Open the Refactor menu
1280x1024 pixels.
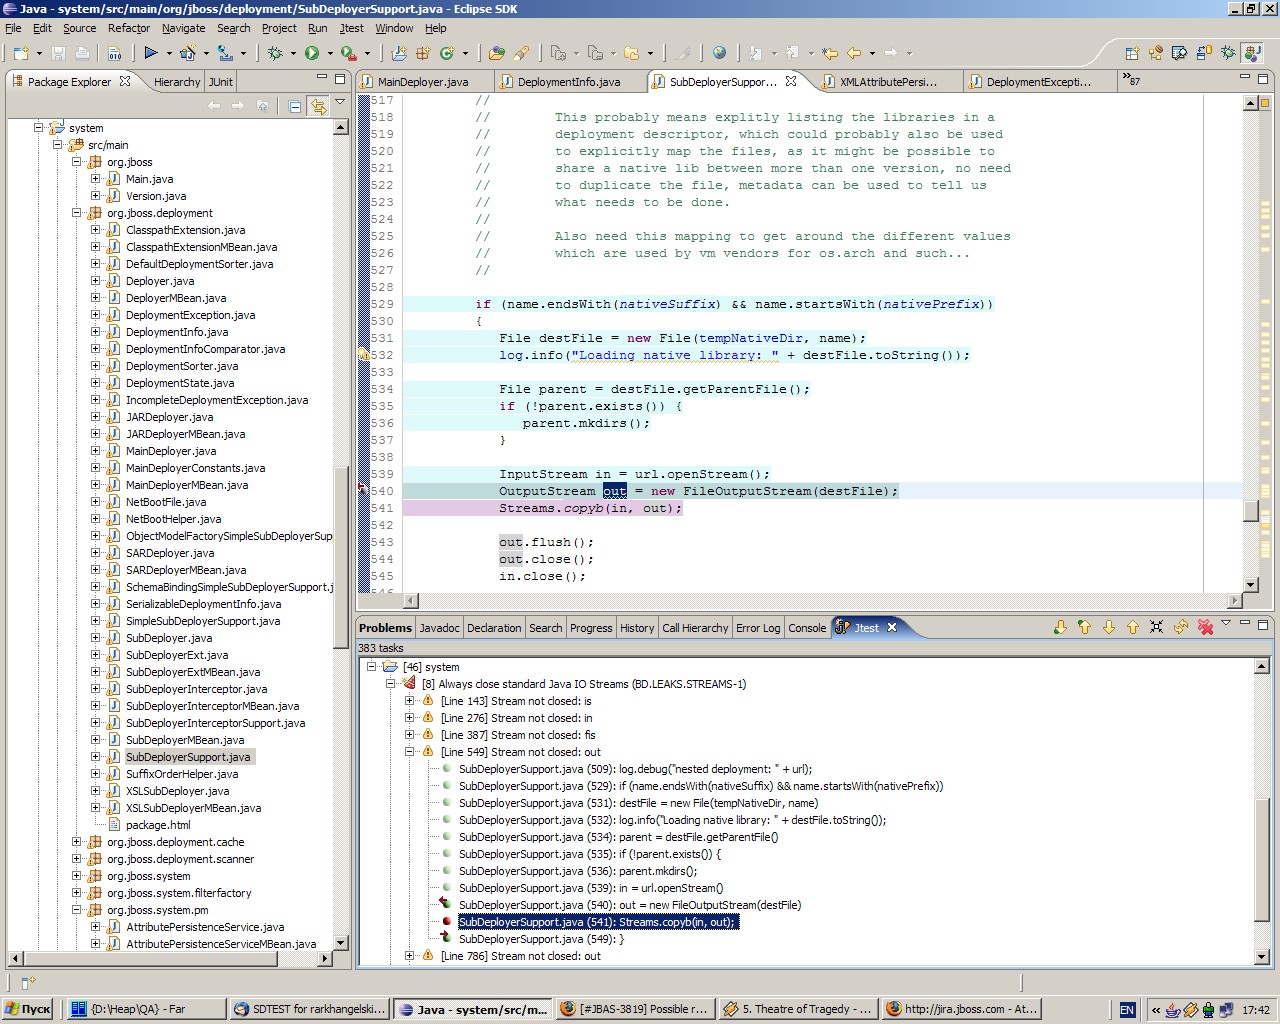(128, 28)
